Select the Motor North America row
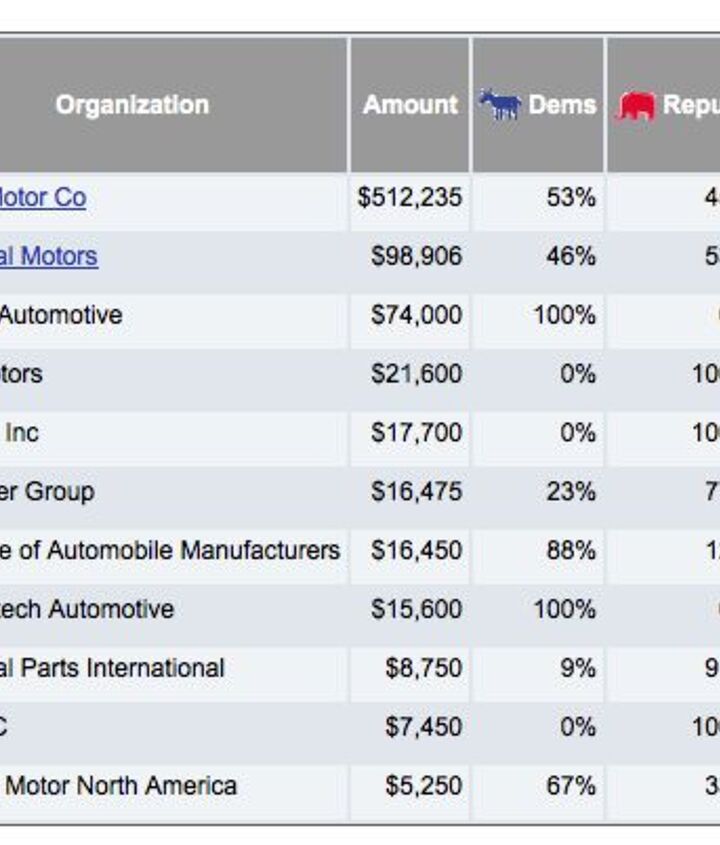 120,786
